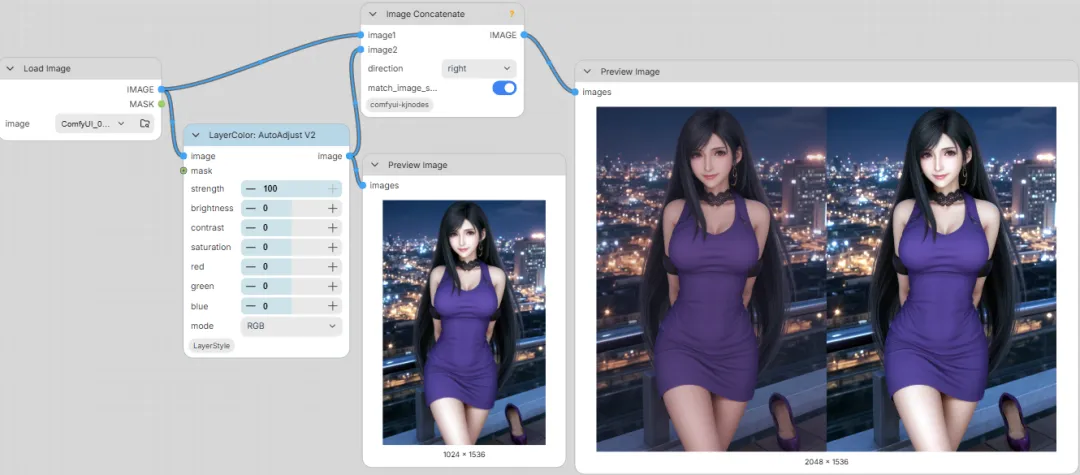
Task: Increase blue with the plus button
Action: (333, 306)
